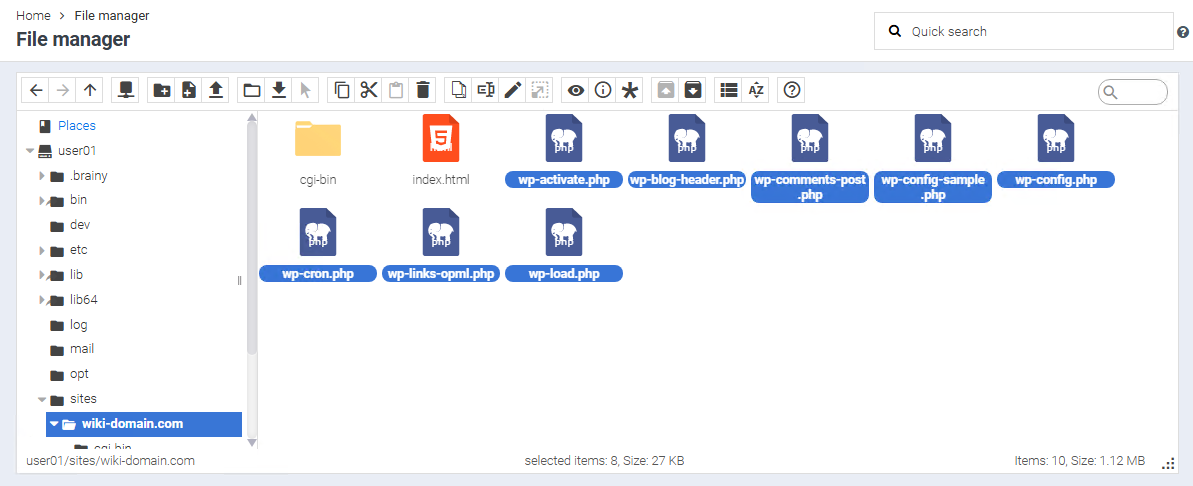Click File manager breadcrumb link
This screenshot has height=486, width=1193.
[x=112, y=15]
